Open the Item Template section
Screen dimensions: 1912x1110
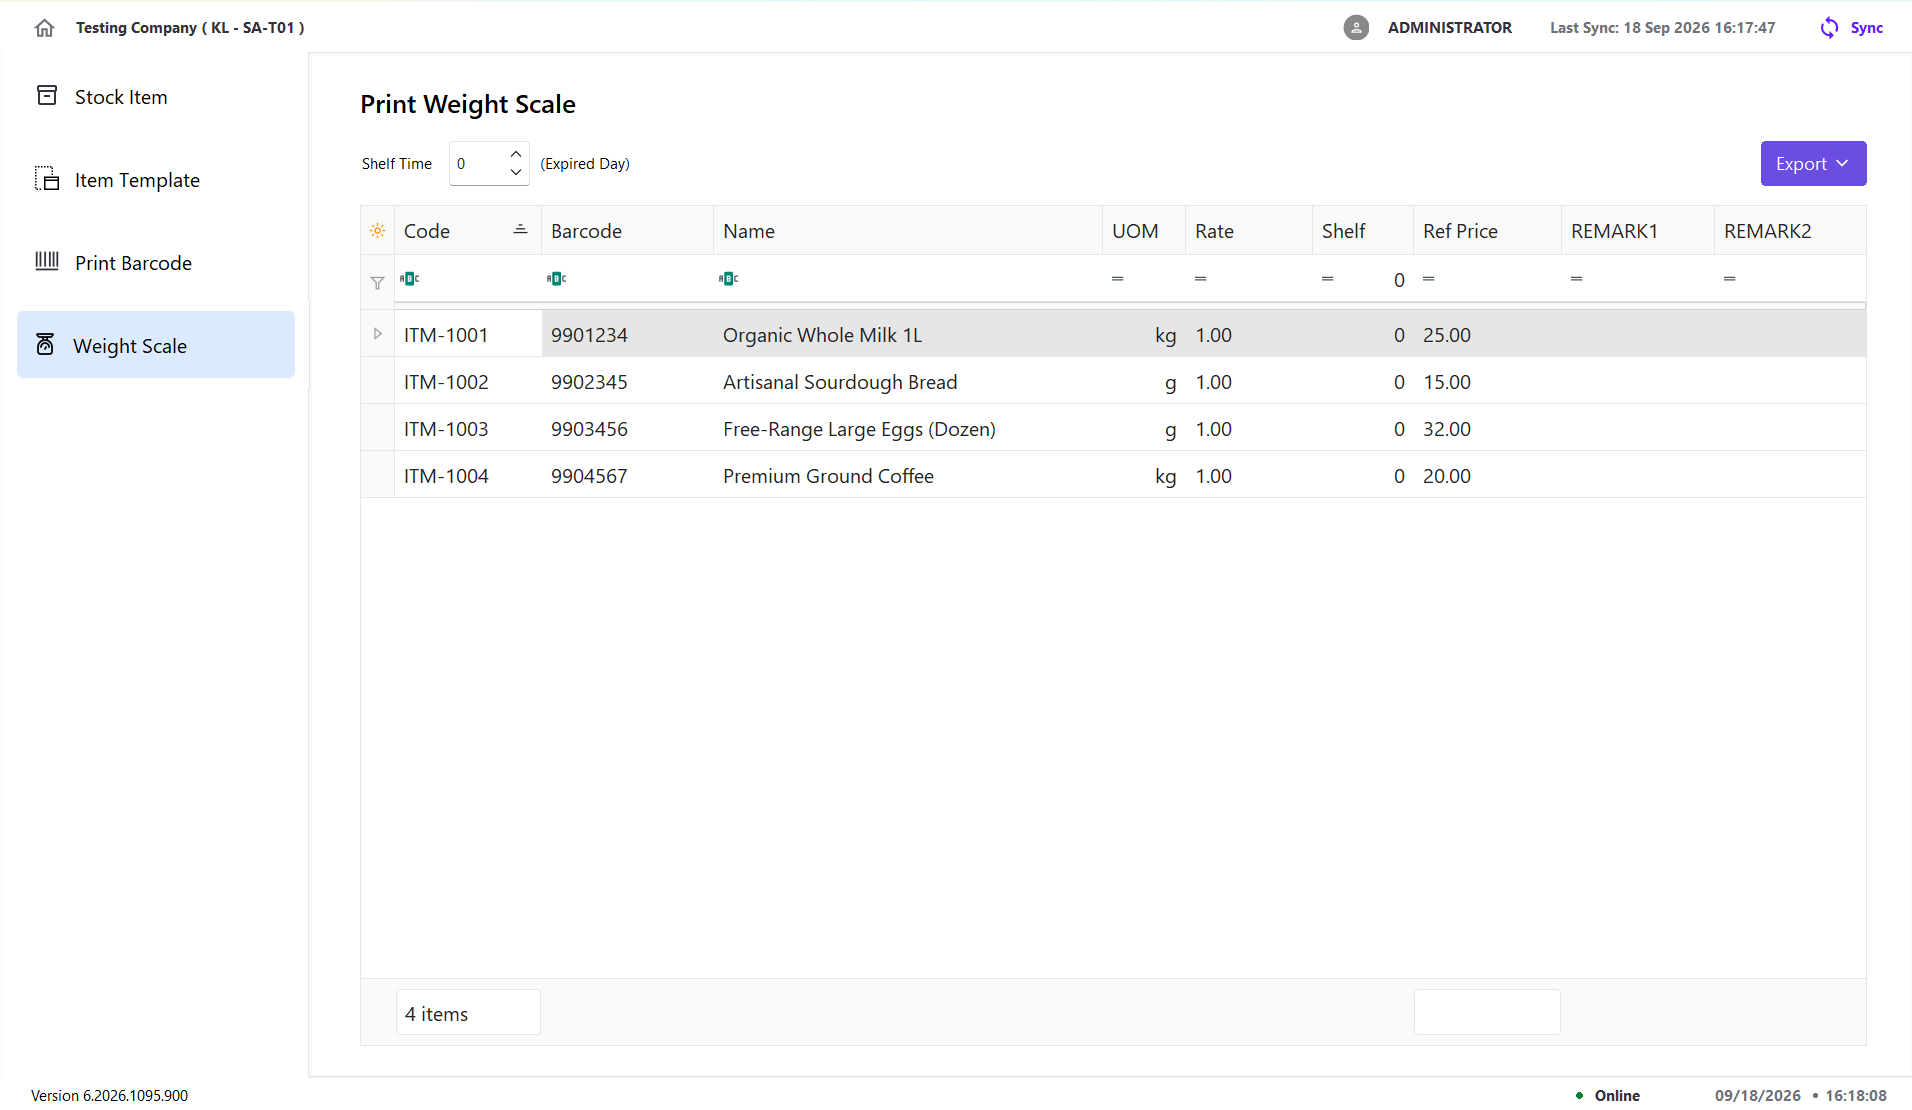click(x=156, y=180)
